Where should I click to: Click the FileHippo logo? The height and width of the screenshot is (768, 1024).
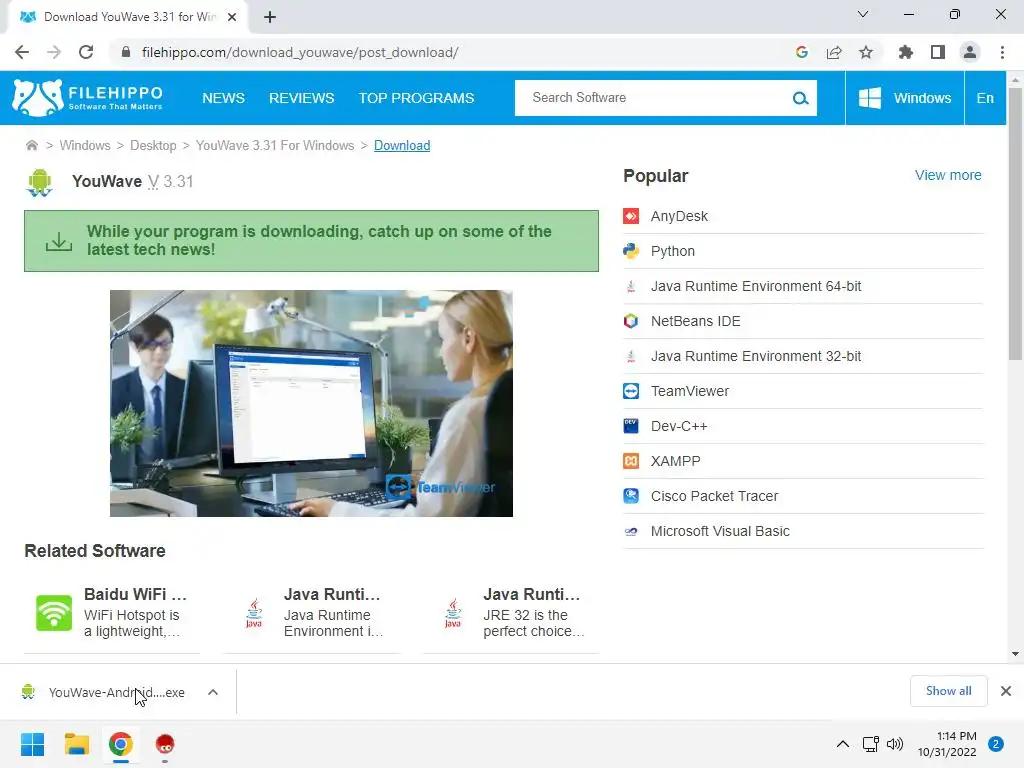click(x=88, y=98)
